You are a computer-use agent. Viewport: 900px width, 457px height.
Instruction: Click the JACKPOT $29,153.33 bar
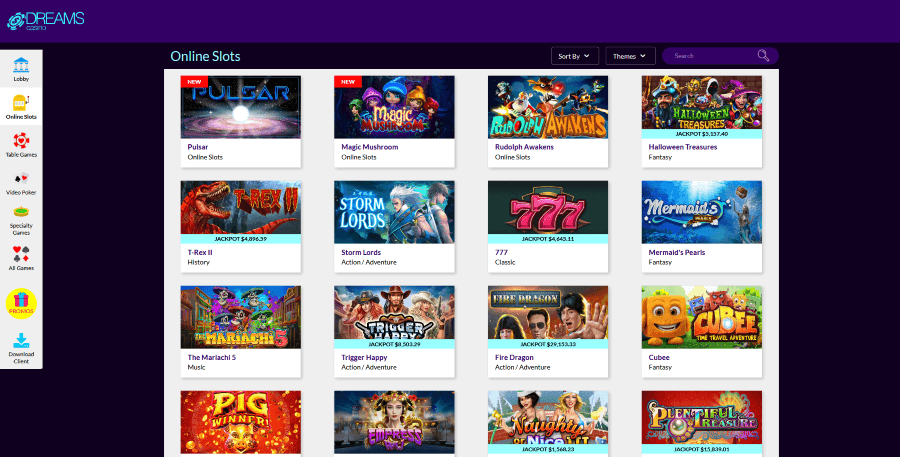(548, 344)
